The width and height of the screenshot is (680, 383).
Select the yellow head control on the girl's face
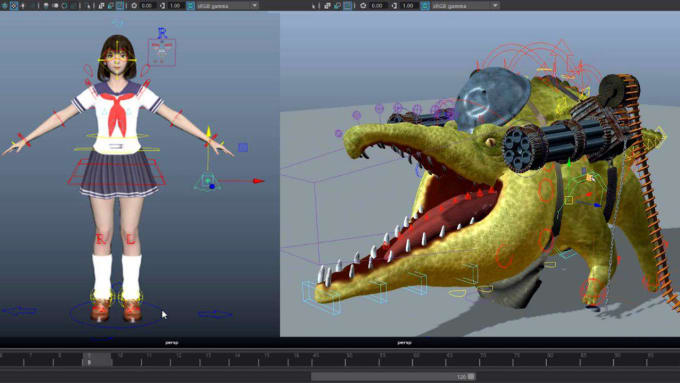(x=117, y=60)
